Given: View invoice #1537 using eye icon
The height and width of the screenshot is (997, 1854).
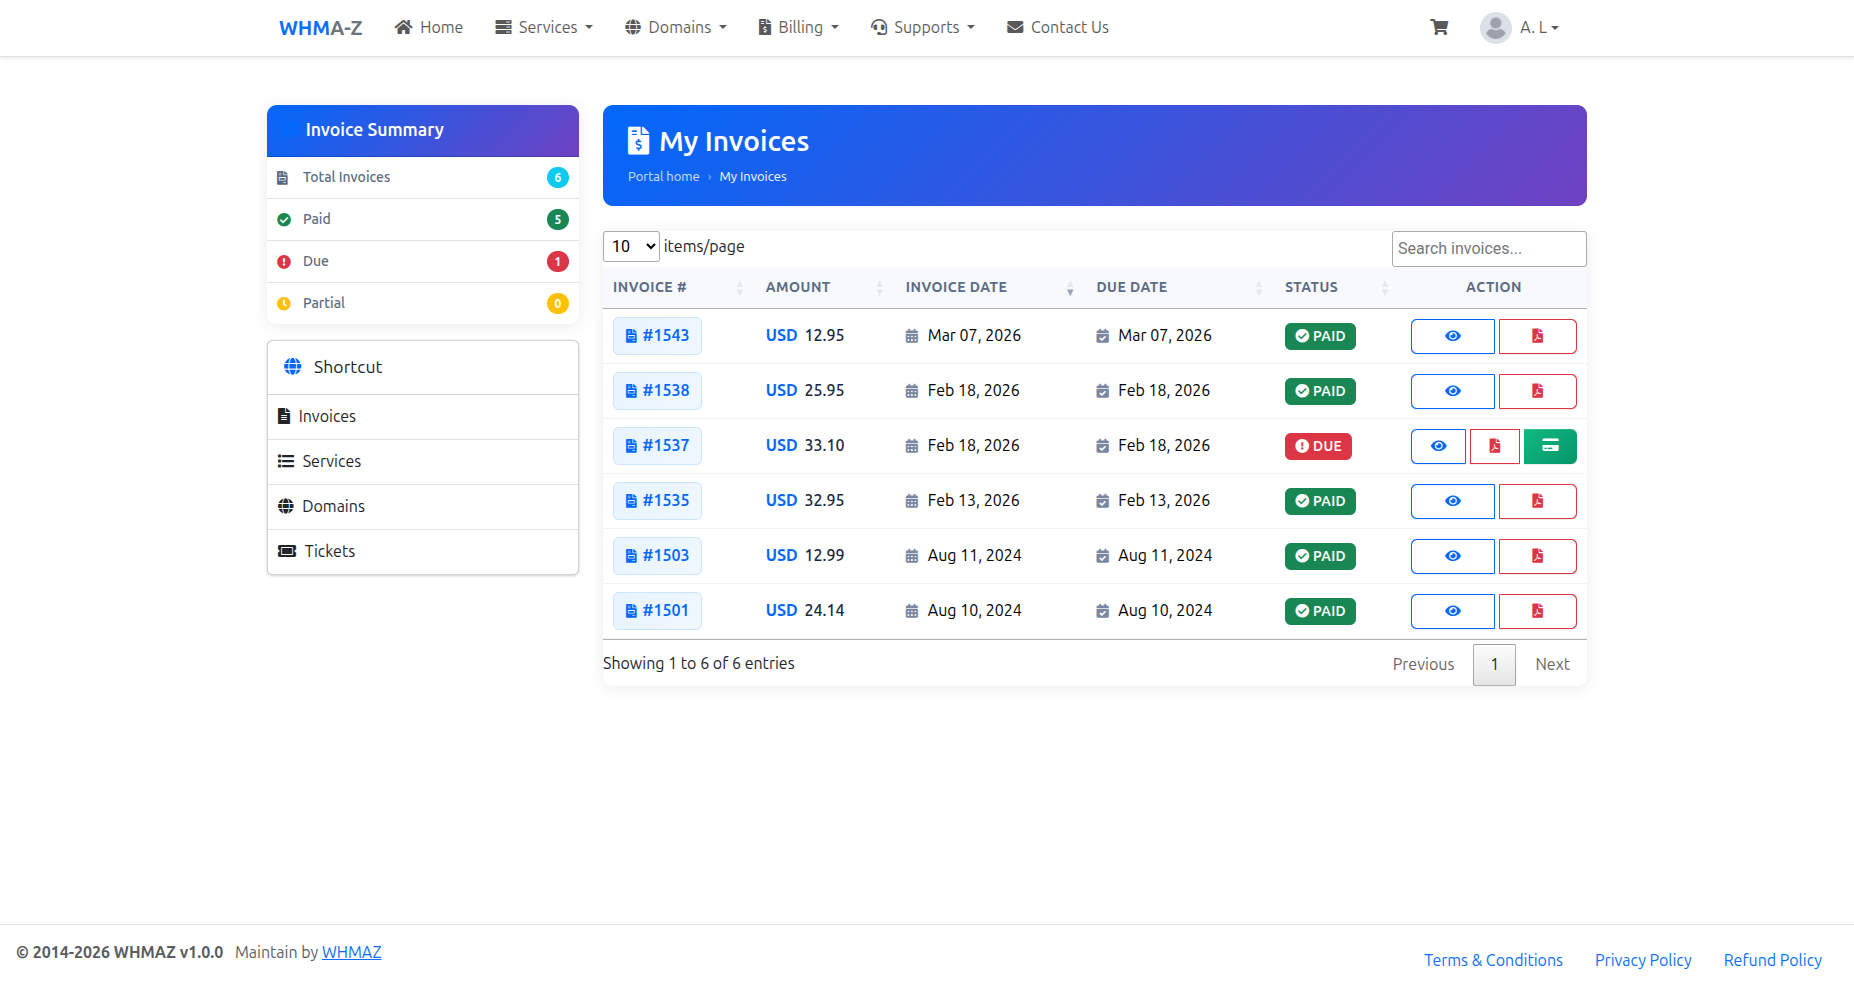Looking at the screenshot, I should click(x=1438, y=446).
